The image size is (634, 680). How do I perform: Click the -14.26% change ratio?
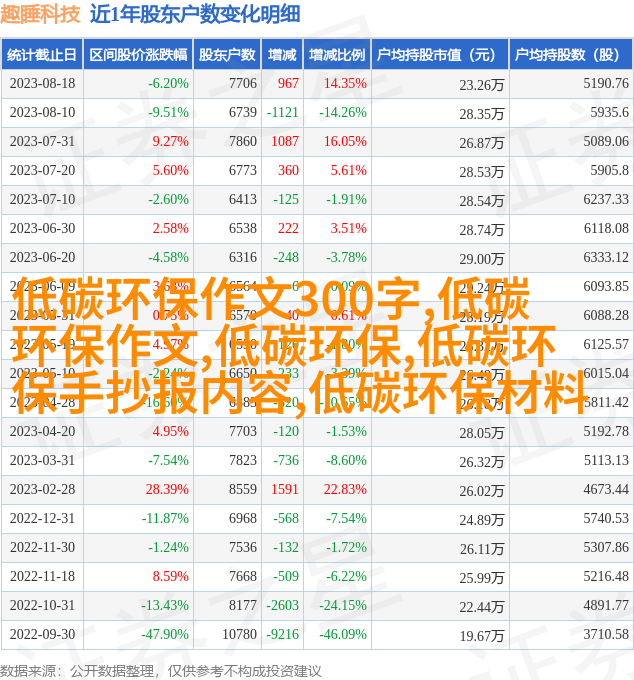coord(343,112)
